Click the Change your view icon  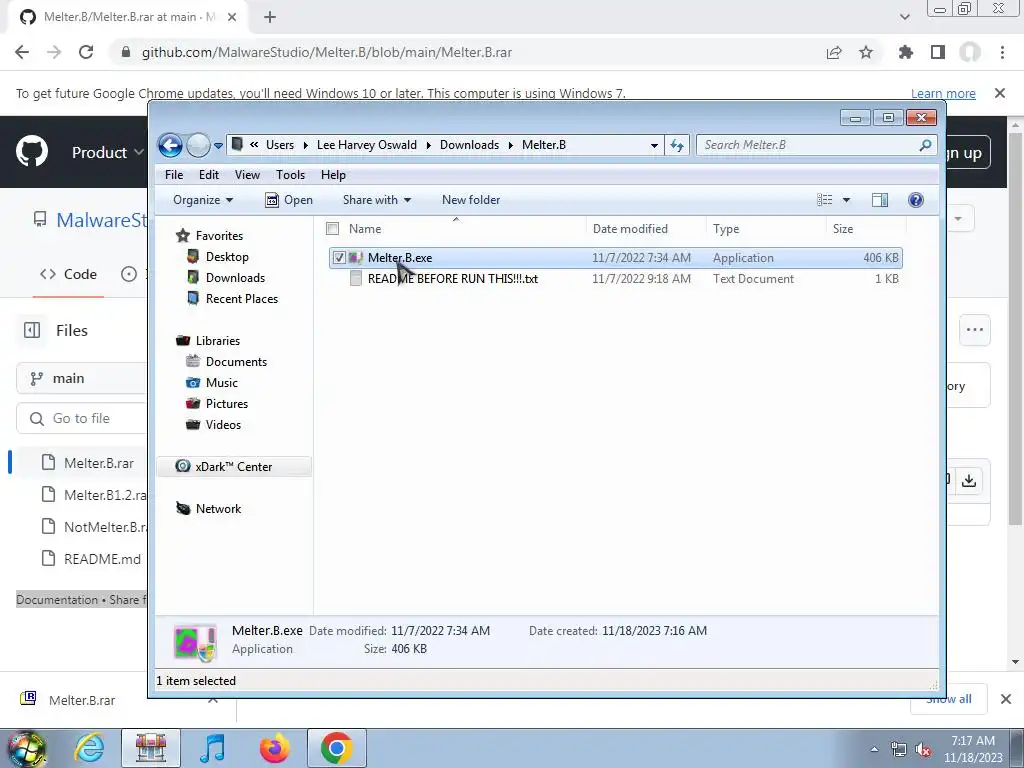825,200
